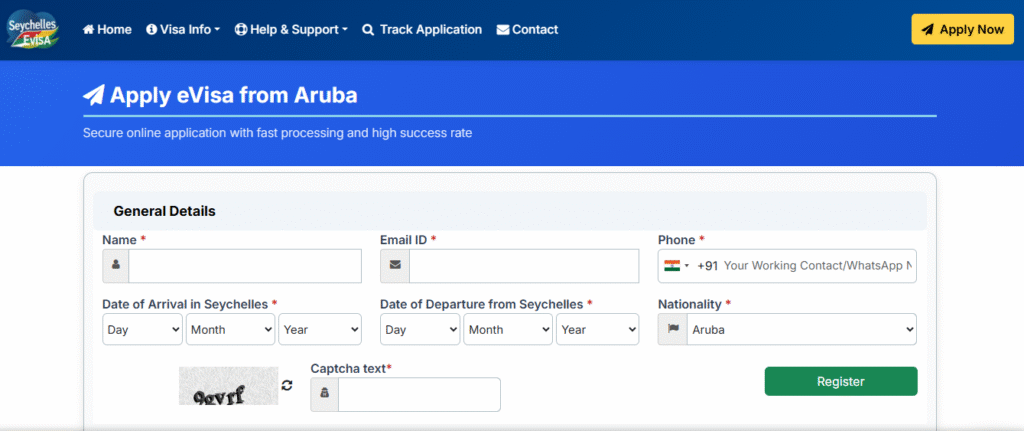
Task: Click the lock icon beside Captcha text field
Action: point(324,395)
